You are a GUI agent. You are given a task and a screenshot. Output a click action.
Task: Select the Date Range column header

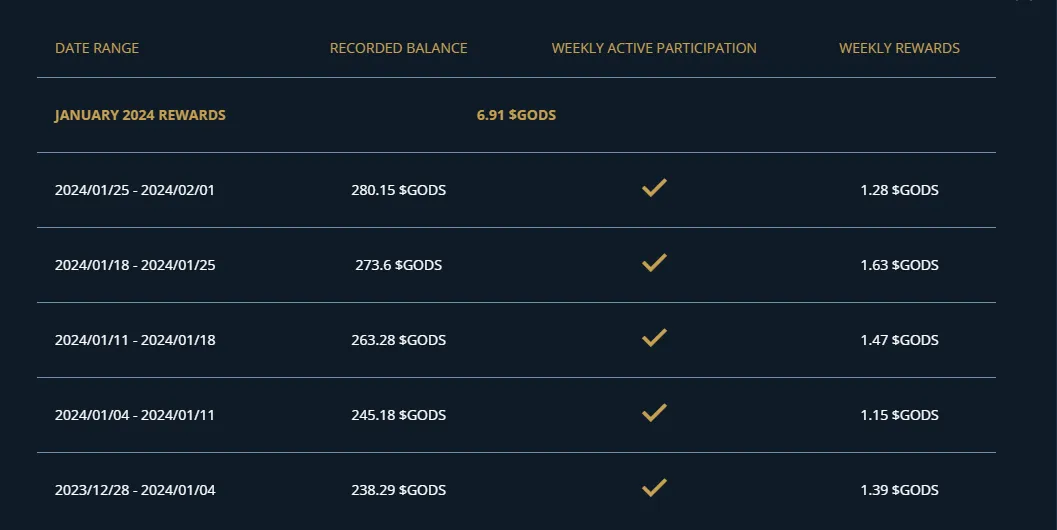97,48
